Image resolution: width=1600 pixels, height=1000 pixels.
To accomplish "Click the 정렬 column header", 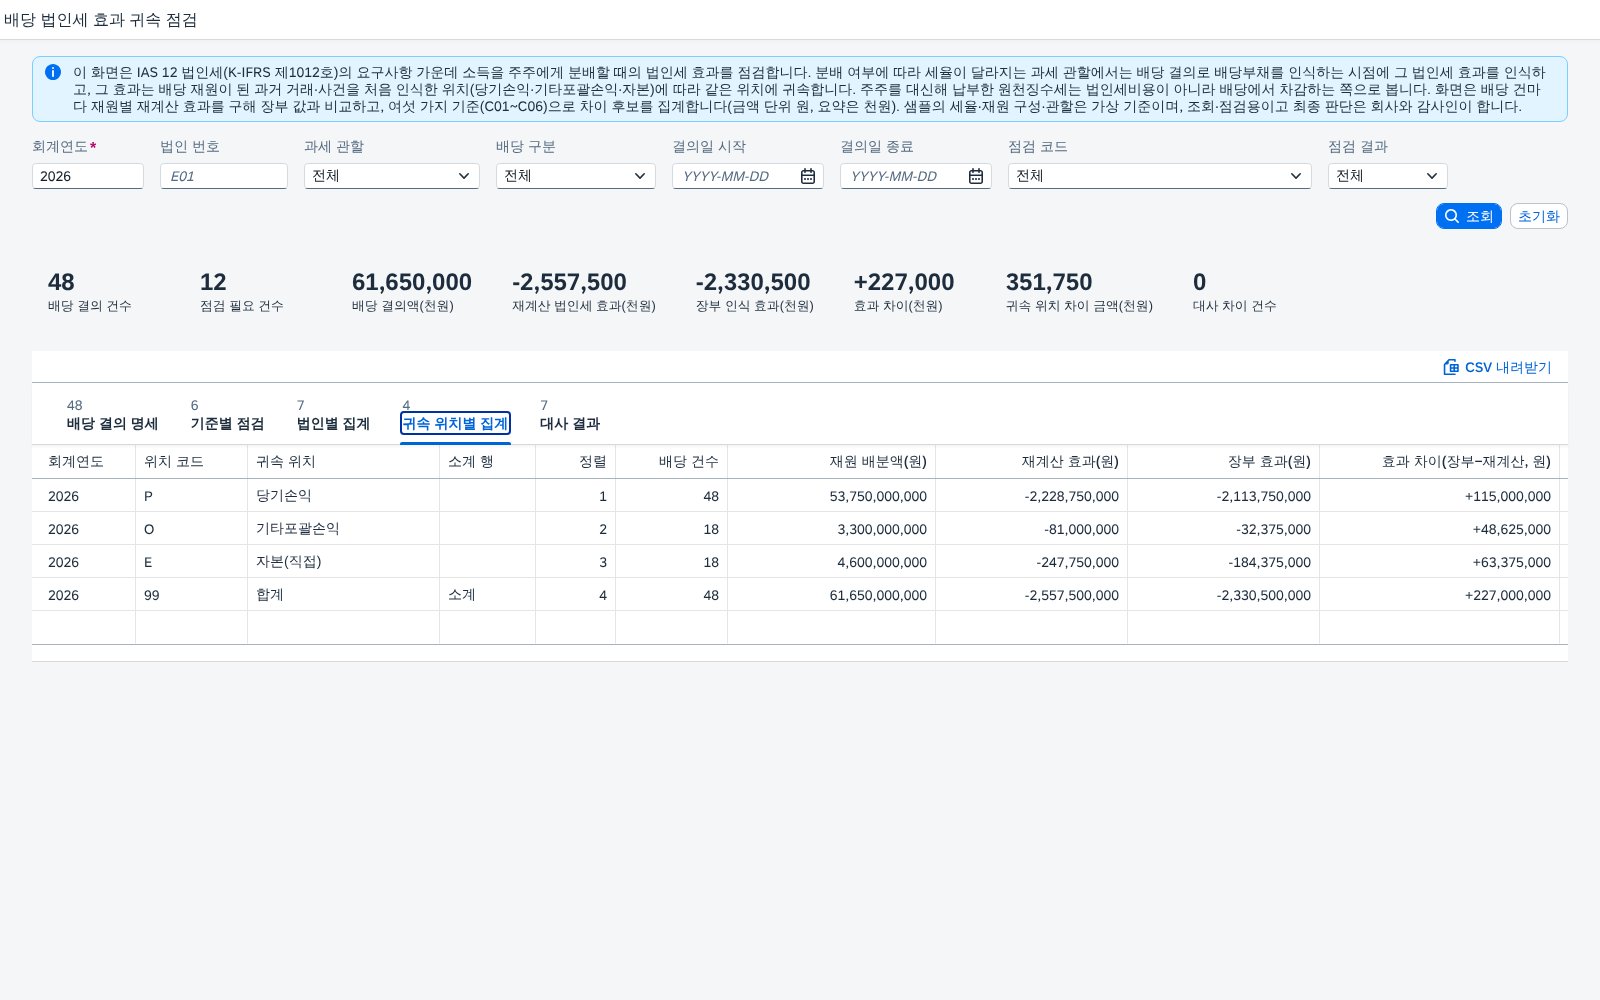I will pos(575,461).
